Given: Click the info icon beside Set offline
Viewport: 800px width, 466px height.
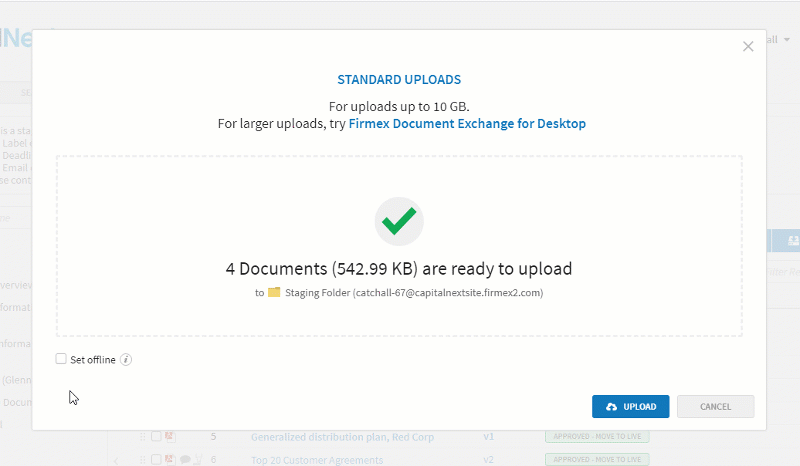Looking at the screenshot, I should 127,360.
